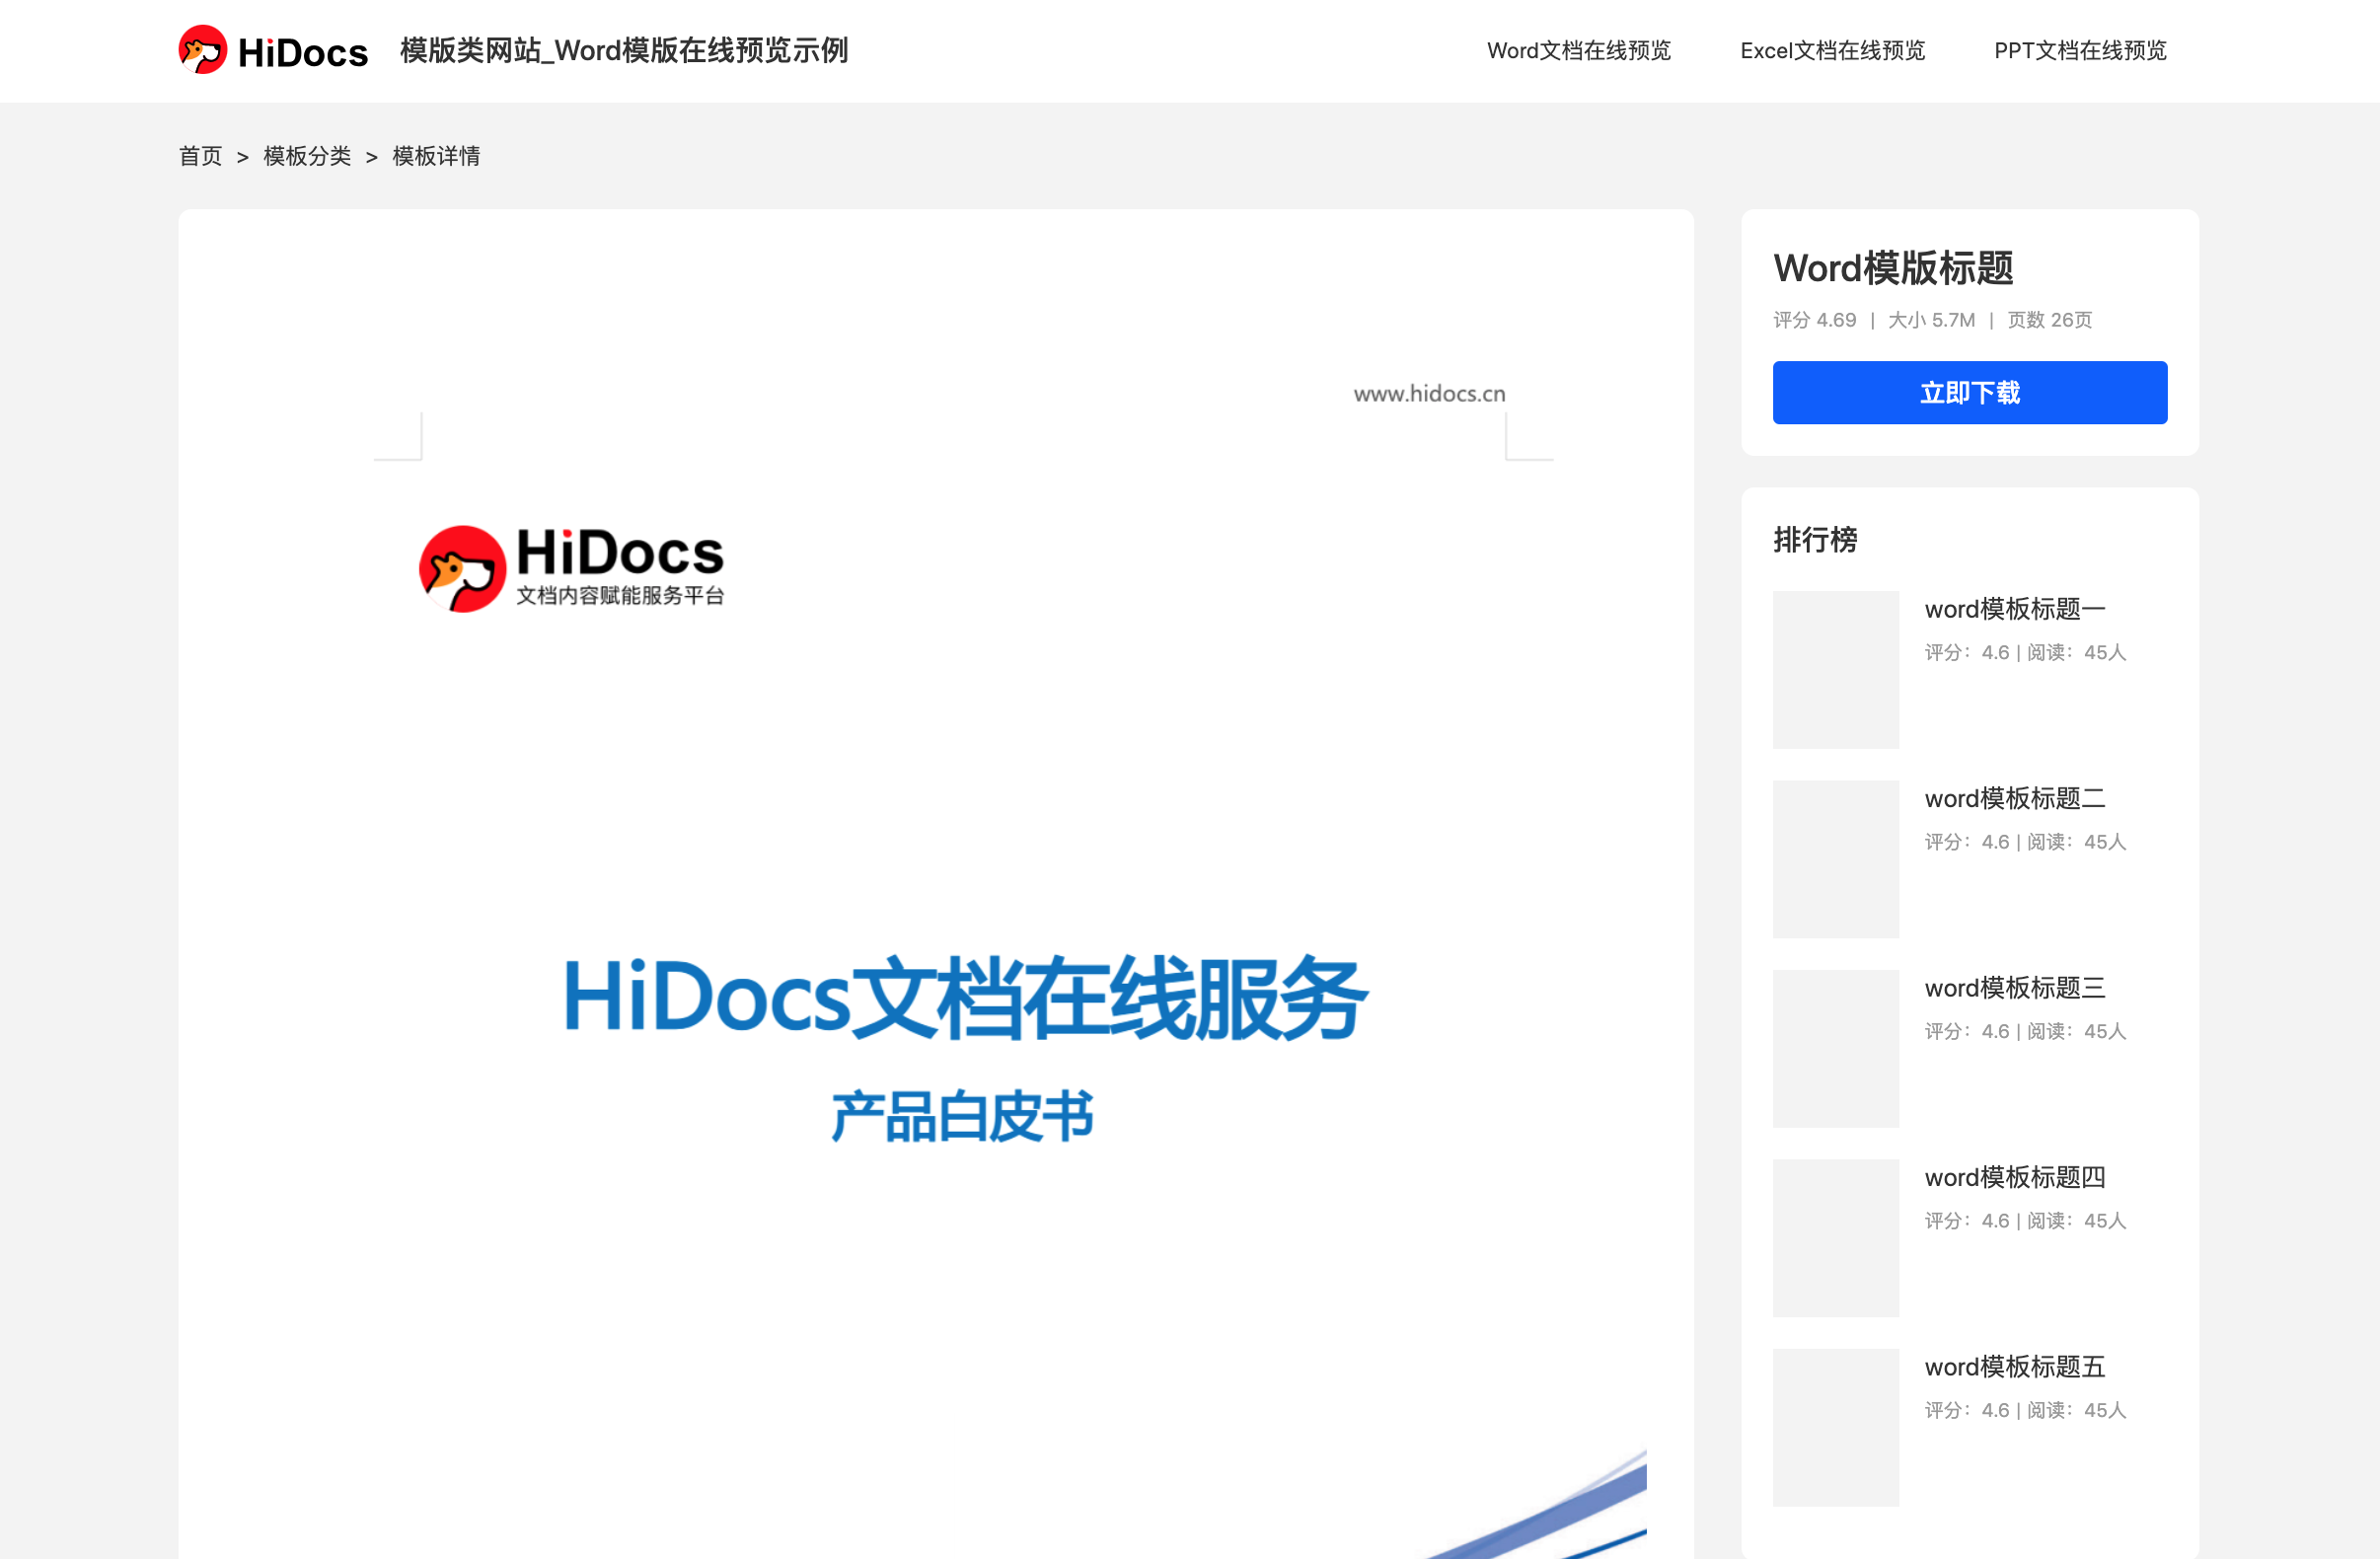The image size is (2380, 1559).
Task: Click the HiDocs logo inside the document preview
Action: tap(571, 568)
